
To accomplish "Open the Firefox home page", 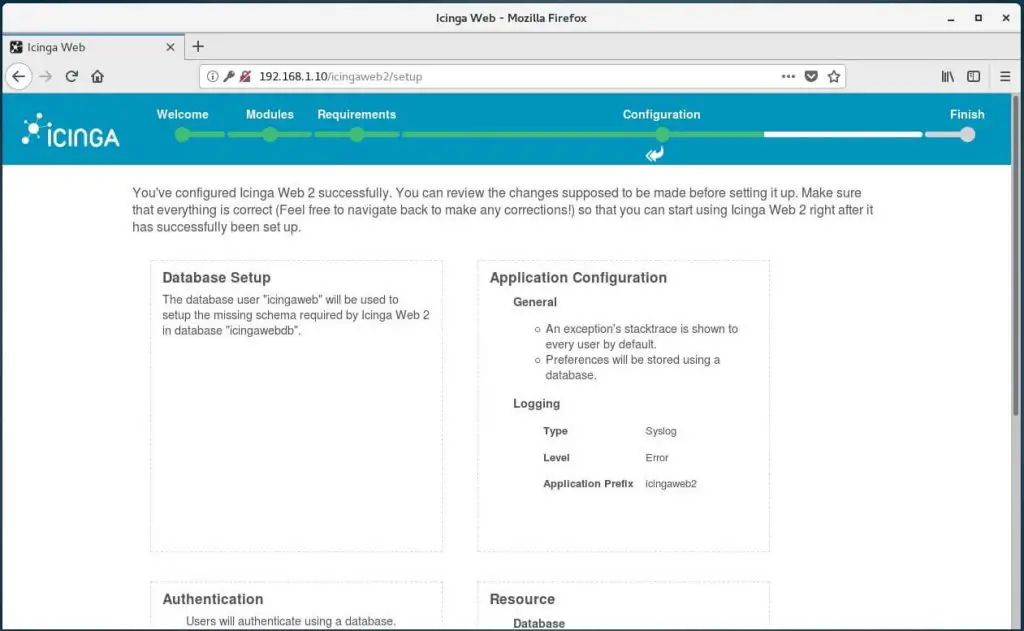I will tap(97, 76).
